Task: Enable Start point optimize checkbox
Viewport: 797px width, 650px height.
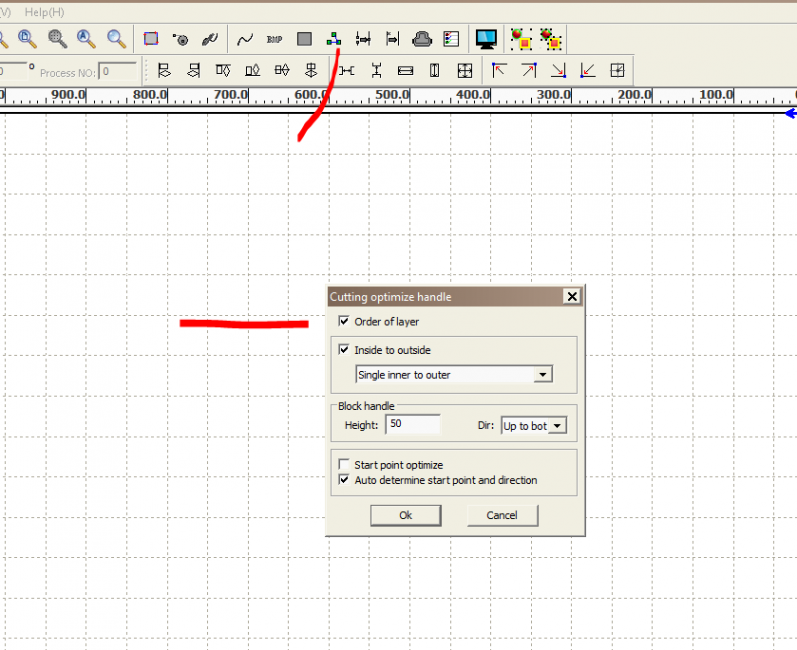Action: (x=344, y=465)
